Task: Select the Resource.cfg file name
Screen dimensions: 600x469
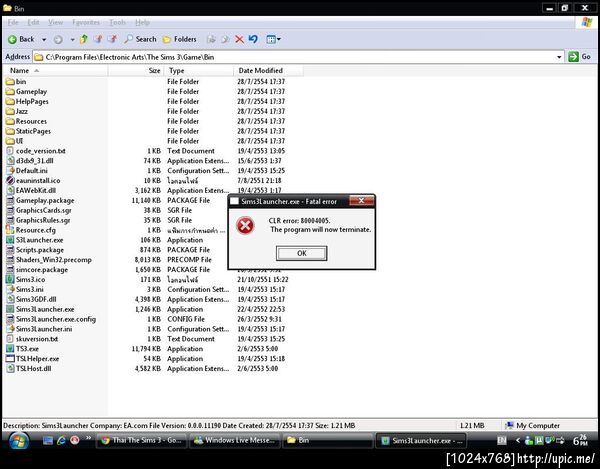Action: 36,230
